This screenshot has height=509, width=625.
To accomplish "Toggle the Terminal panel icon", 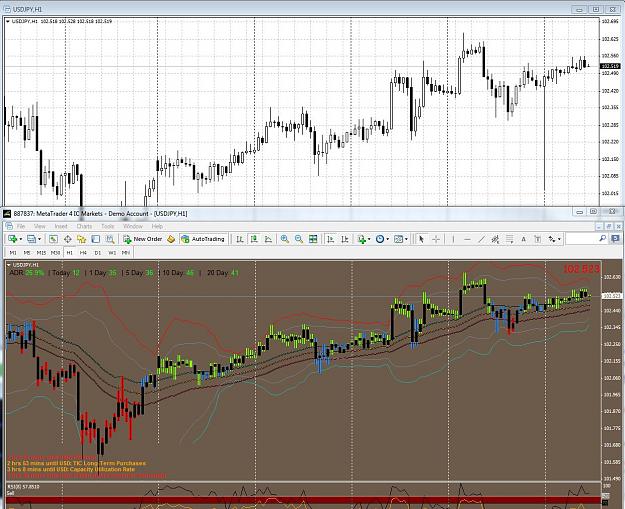I will coord(96,239).
